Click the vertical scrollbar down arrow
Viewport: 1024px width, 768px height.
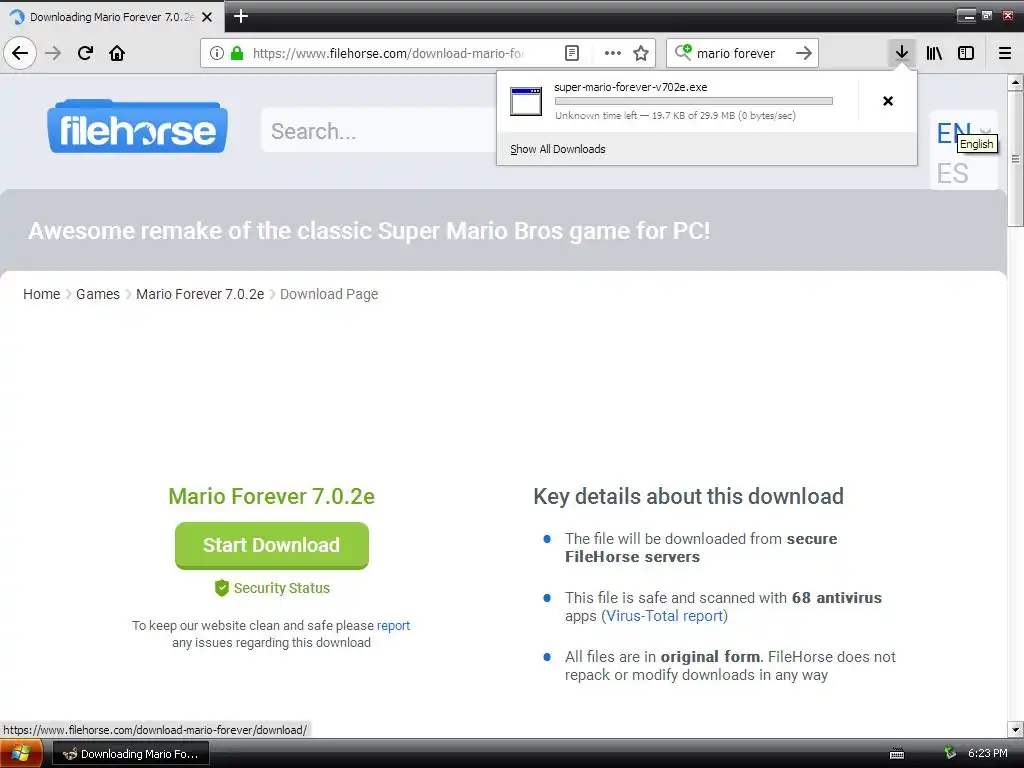click(1015, 729)
